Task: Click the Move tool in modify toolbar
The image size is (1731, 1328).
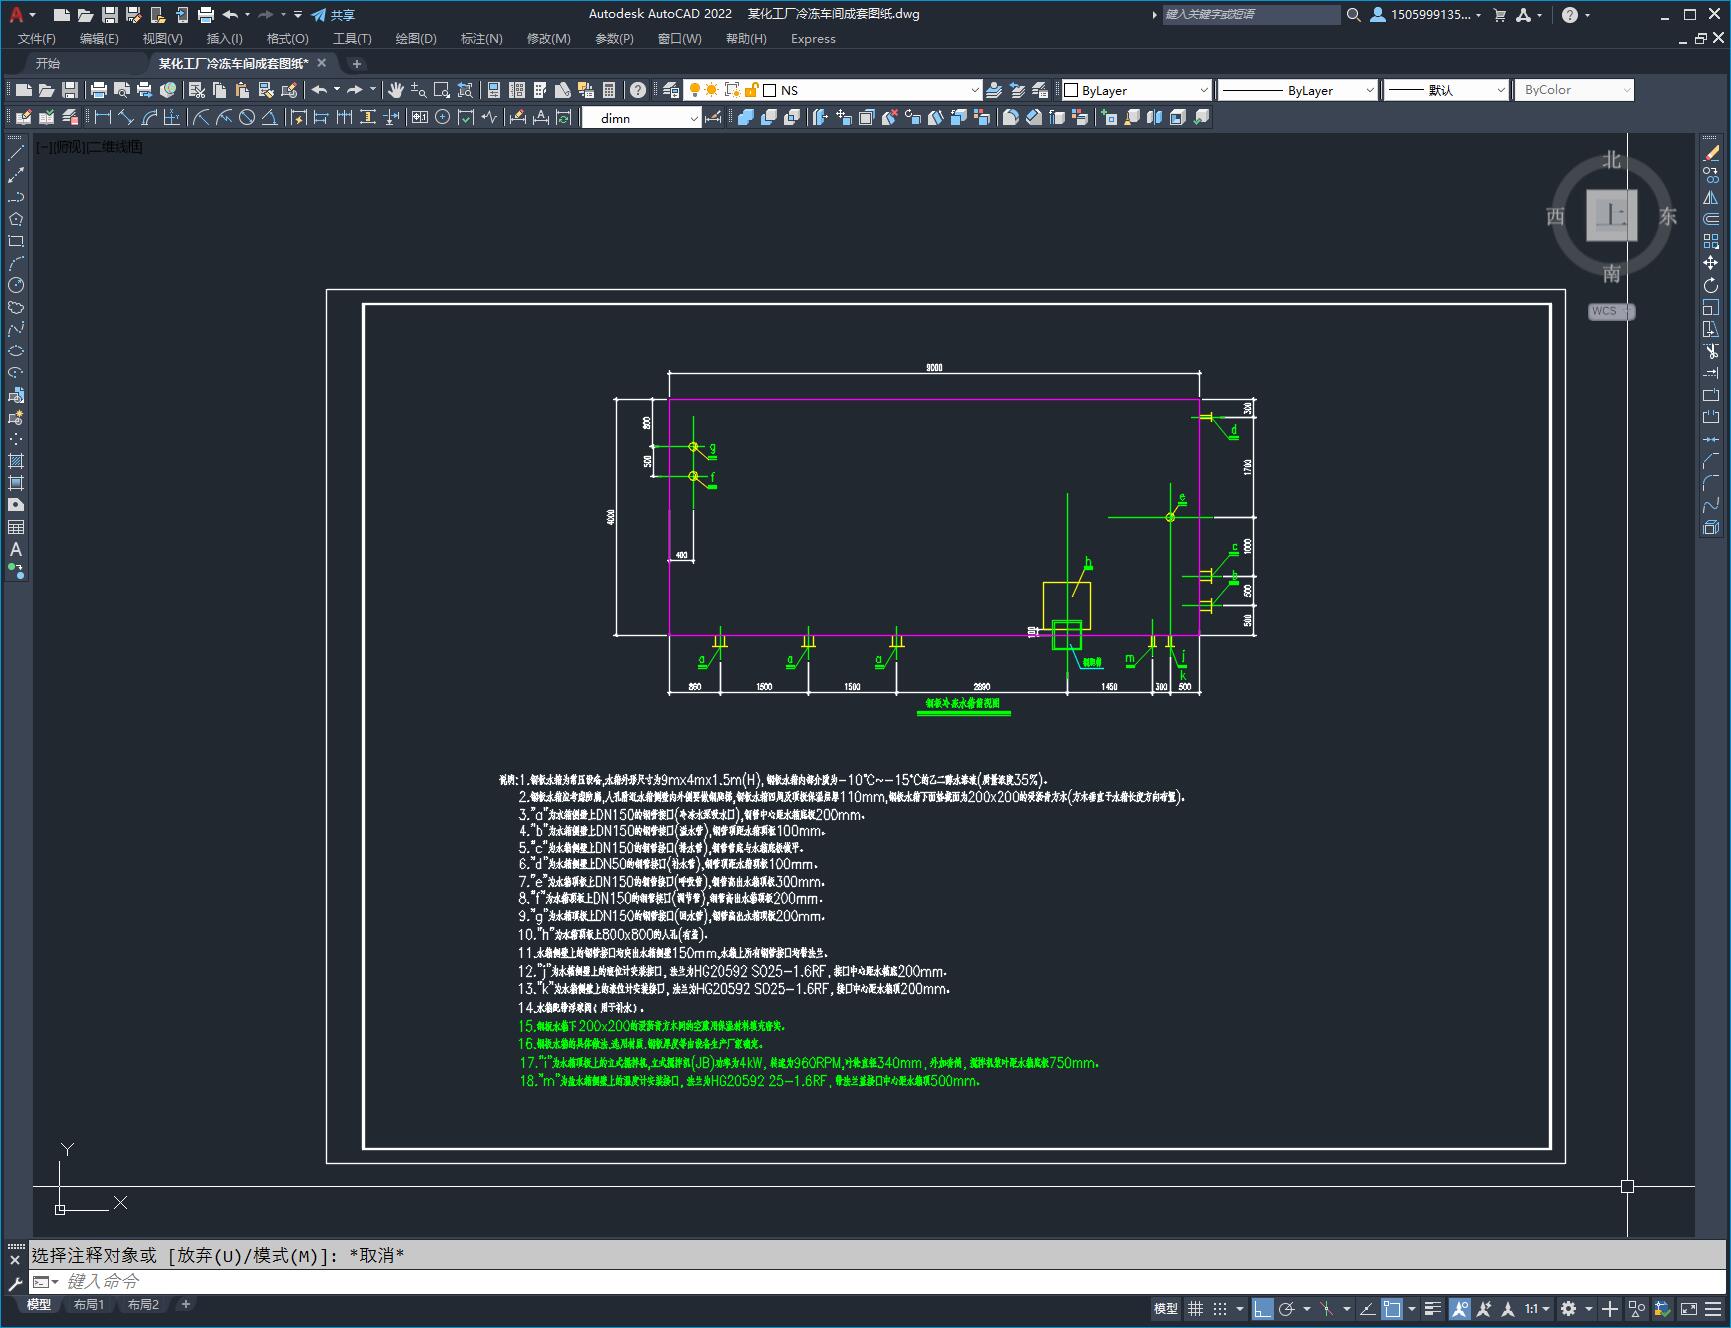Action: click(x=1711, y=263)
